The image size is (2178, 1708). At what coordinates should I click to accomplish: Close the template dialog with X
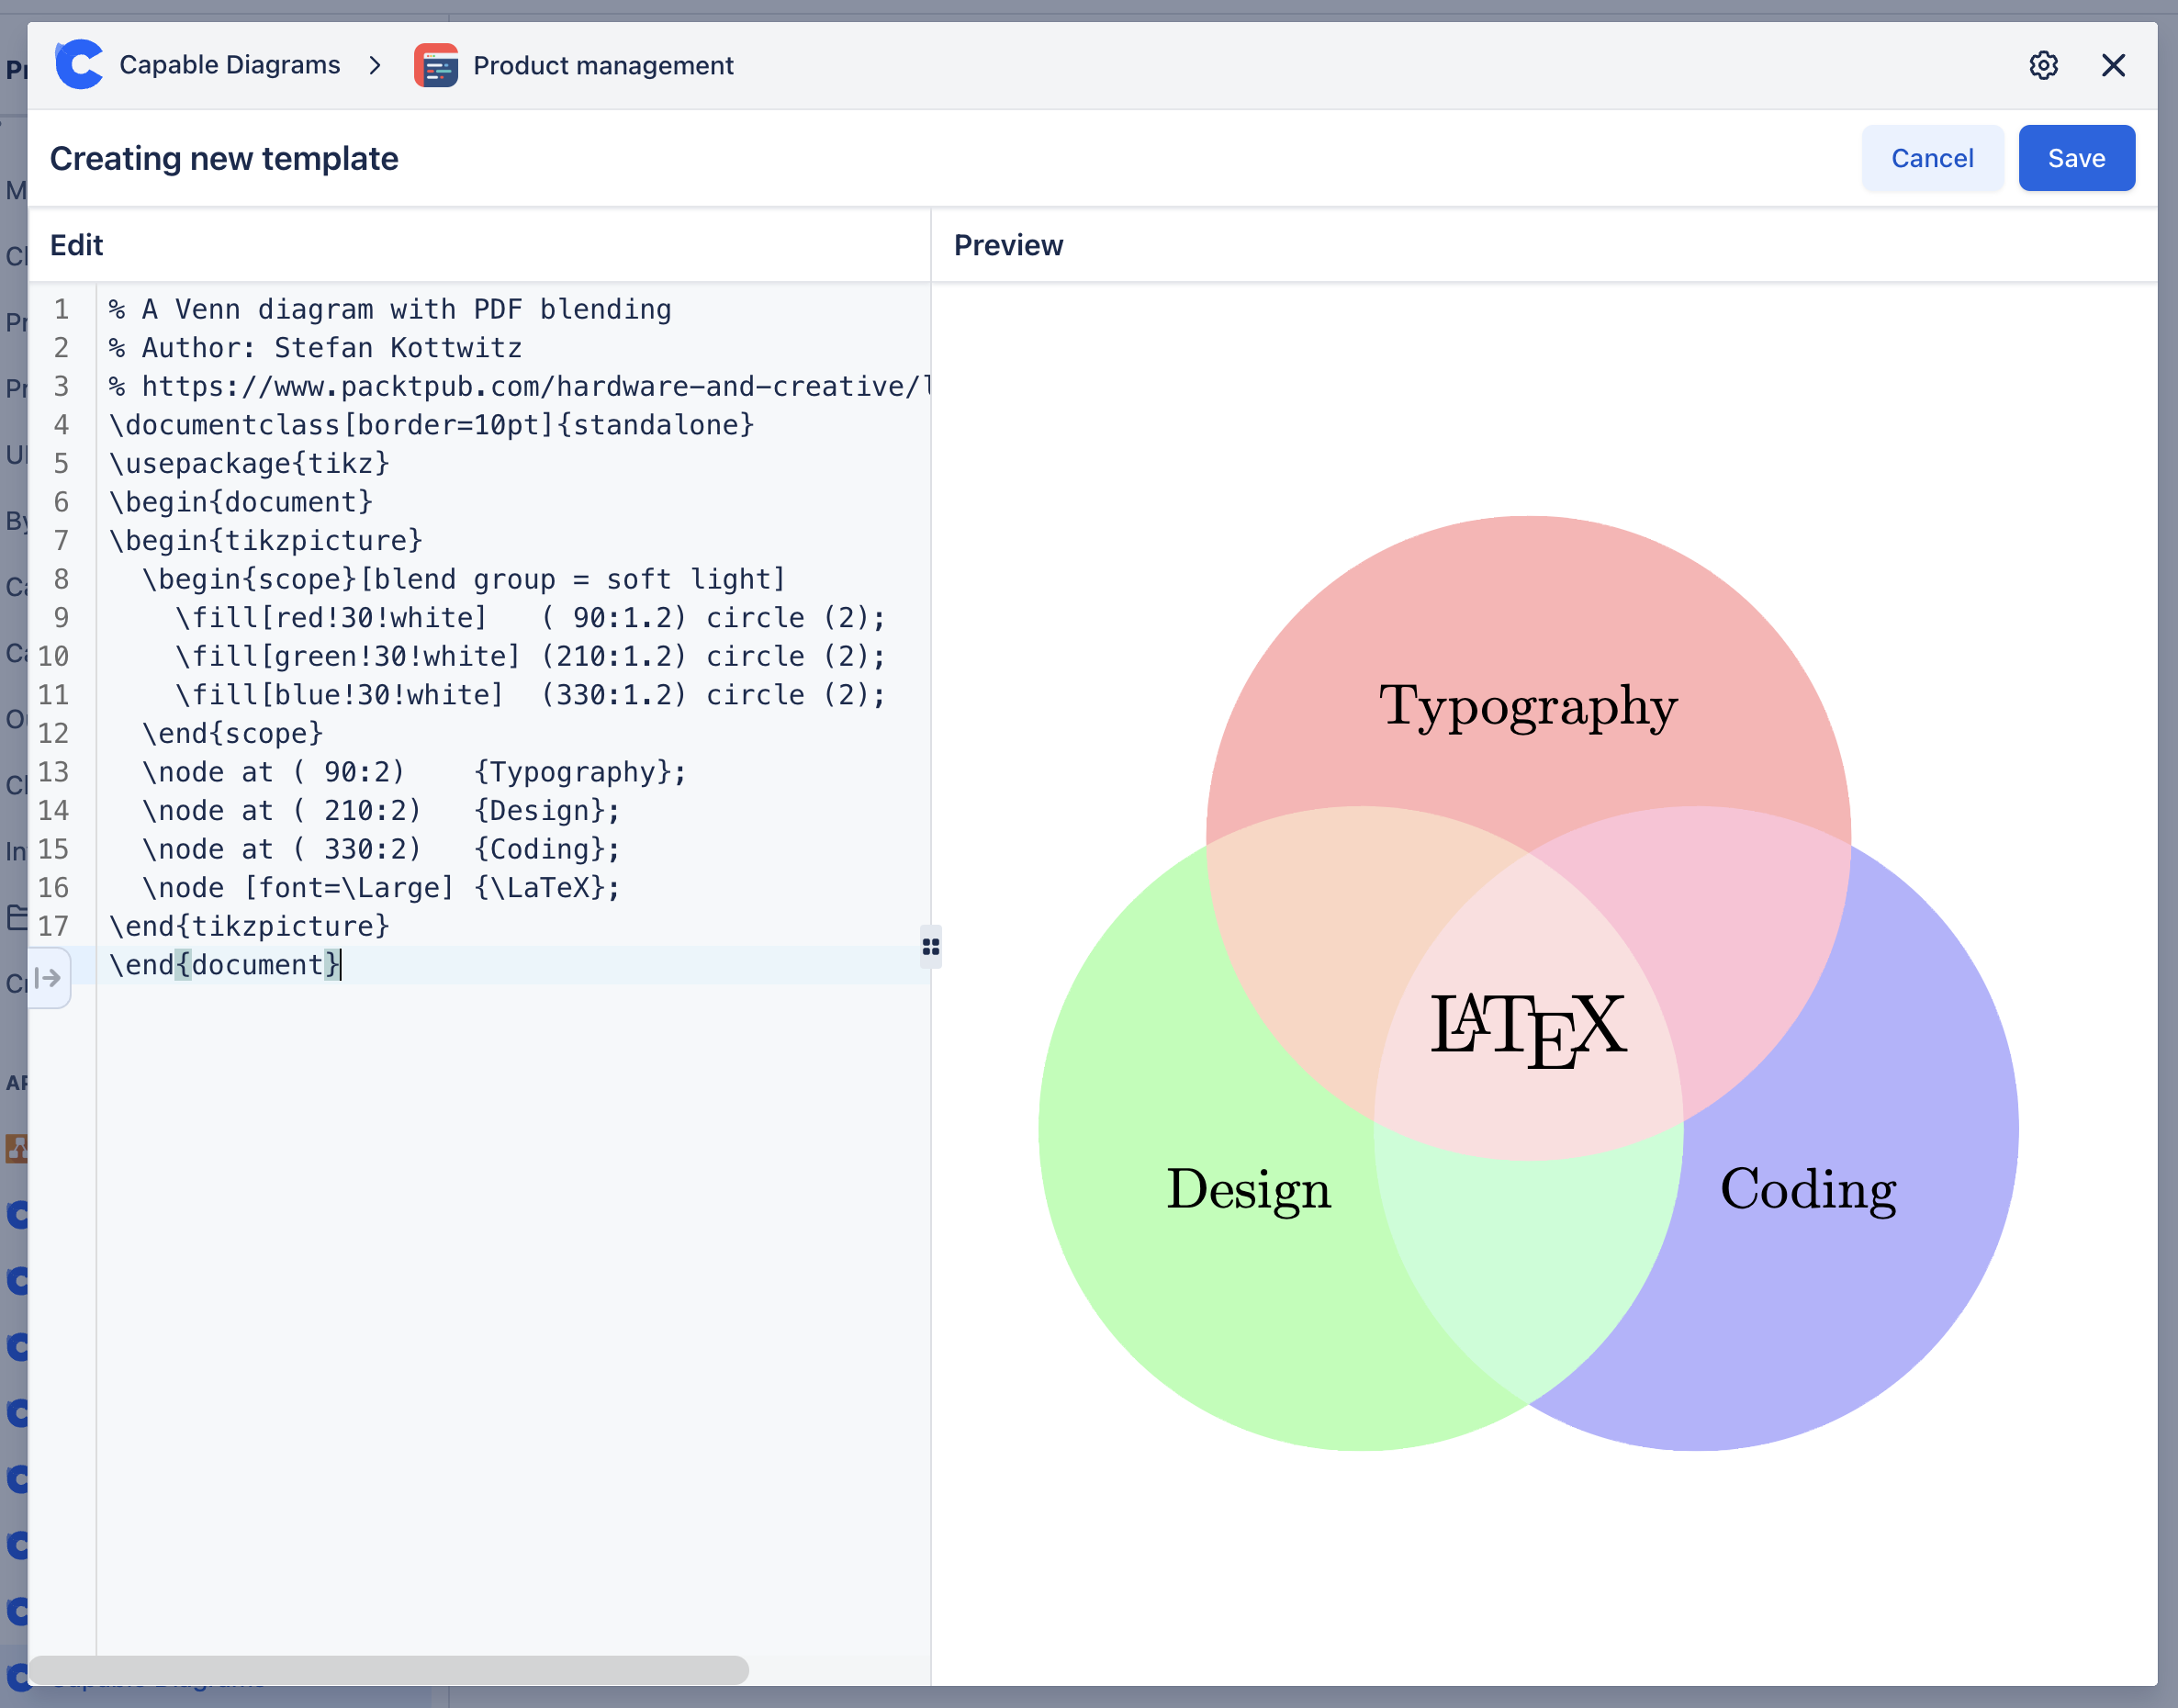pyautogui.click(x=2113, y=65)
